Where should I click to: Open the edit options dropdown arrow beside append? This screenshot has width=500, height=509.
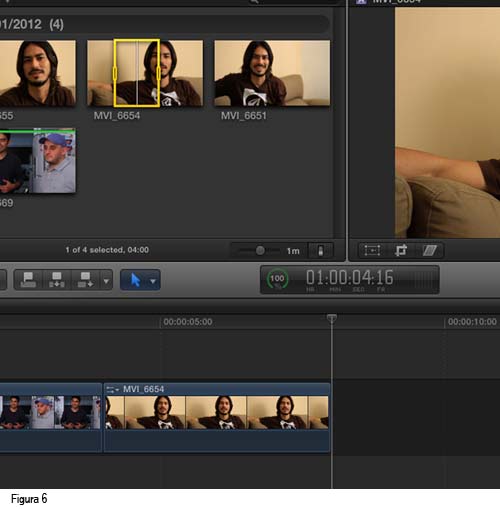click(x=106, y=281)
